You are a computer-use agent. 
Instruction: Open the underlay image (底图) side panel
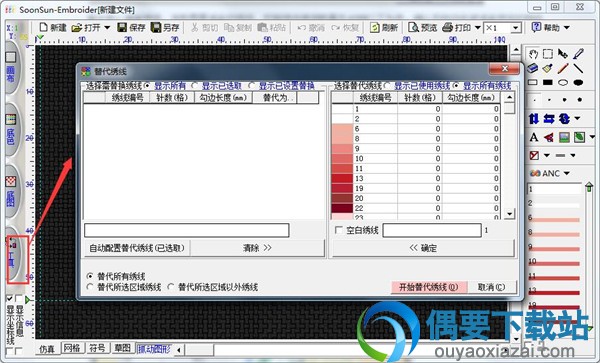(11, 193)
